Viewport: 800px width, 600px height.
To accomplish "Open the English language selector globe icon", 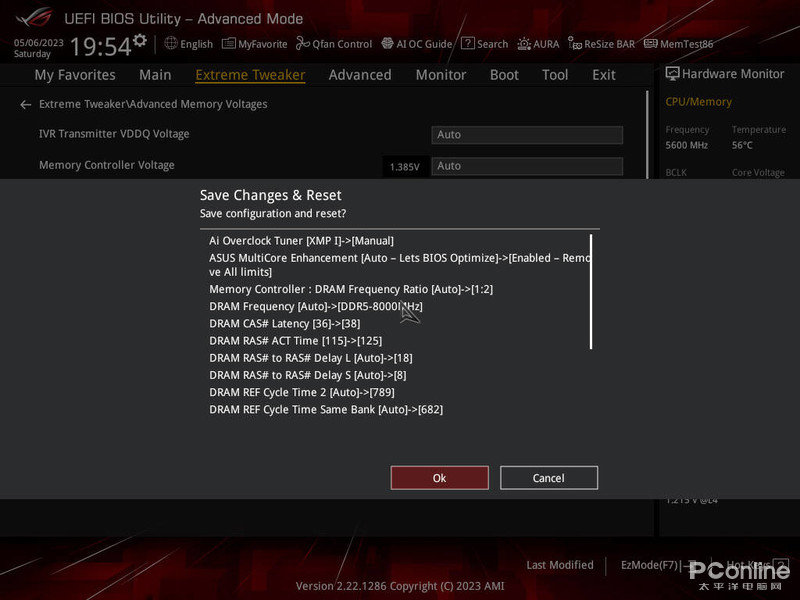I will coord(171,43).
